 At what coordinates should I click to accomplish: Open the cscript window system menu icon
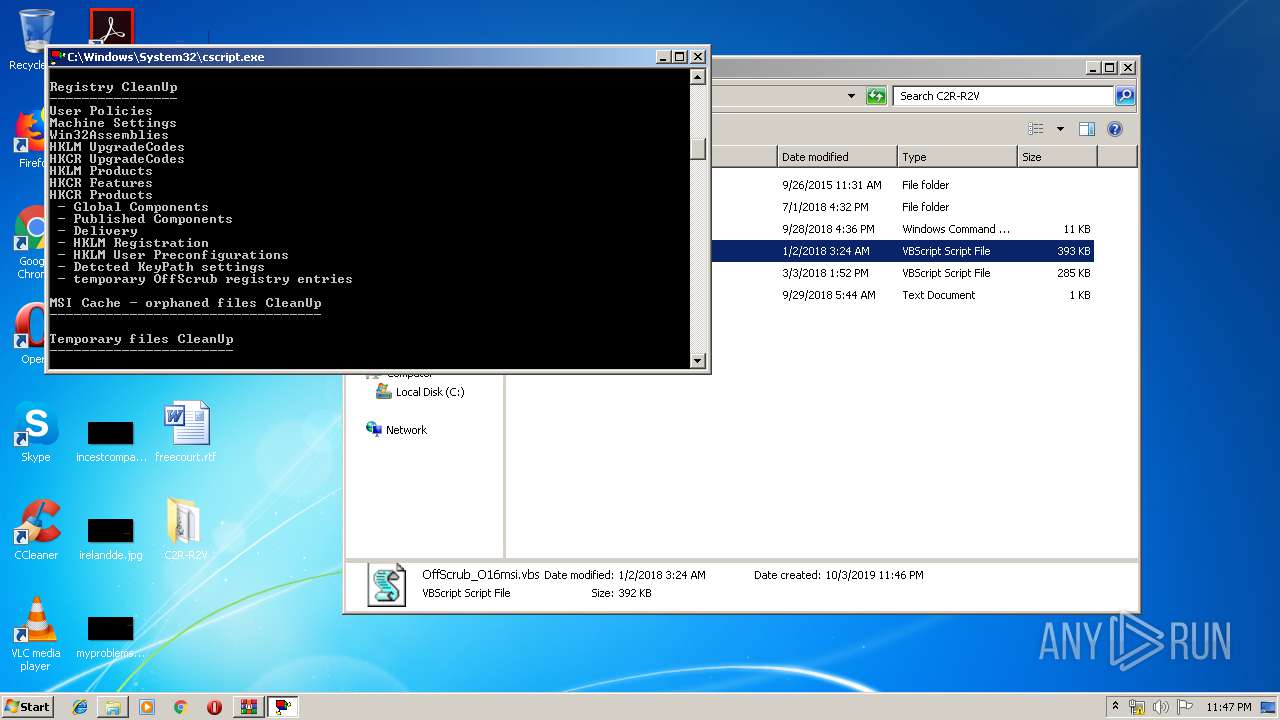58,57
